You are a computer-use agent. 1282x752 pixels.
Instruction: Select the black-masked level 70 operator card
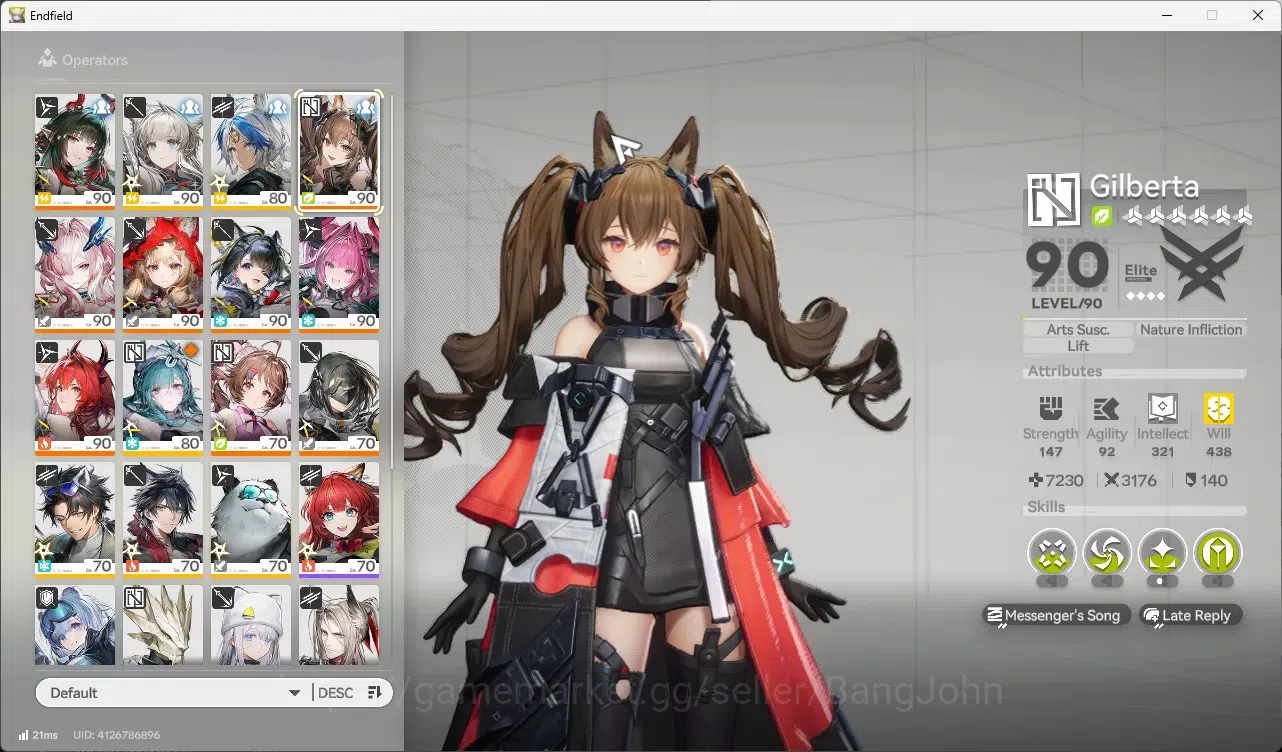(x=339, y=398)
